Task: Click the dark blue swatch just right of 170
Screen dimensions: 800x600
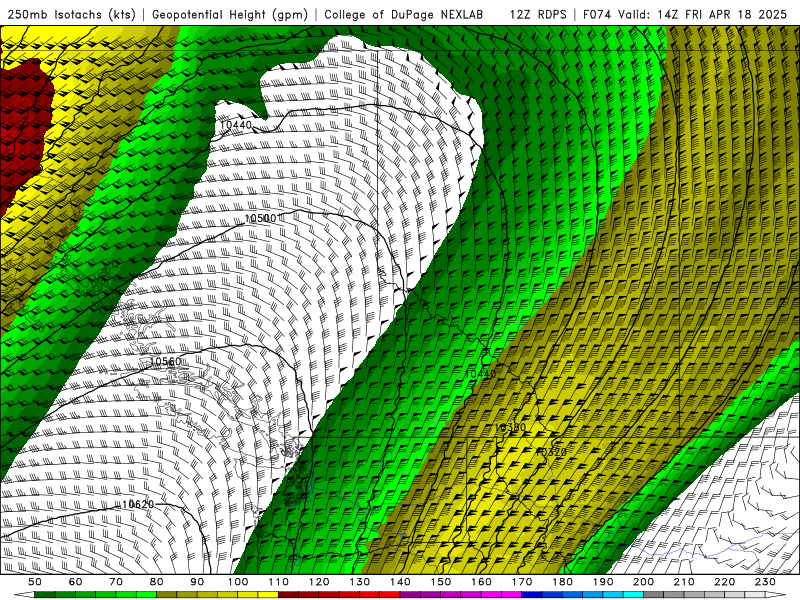Action: coord(532,595)
